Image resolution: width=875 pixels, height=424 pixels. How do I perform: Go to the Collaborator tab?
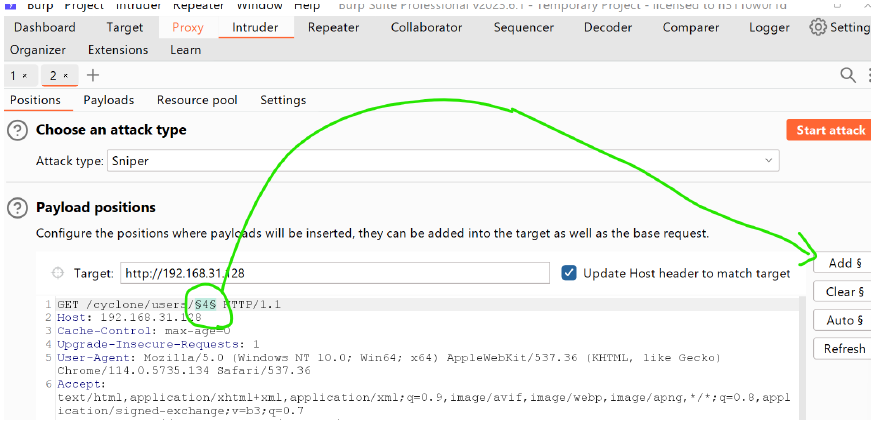[426, 27]
